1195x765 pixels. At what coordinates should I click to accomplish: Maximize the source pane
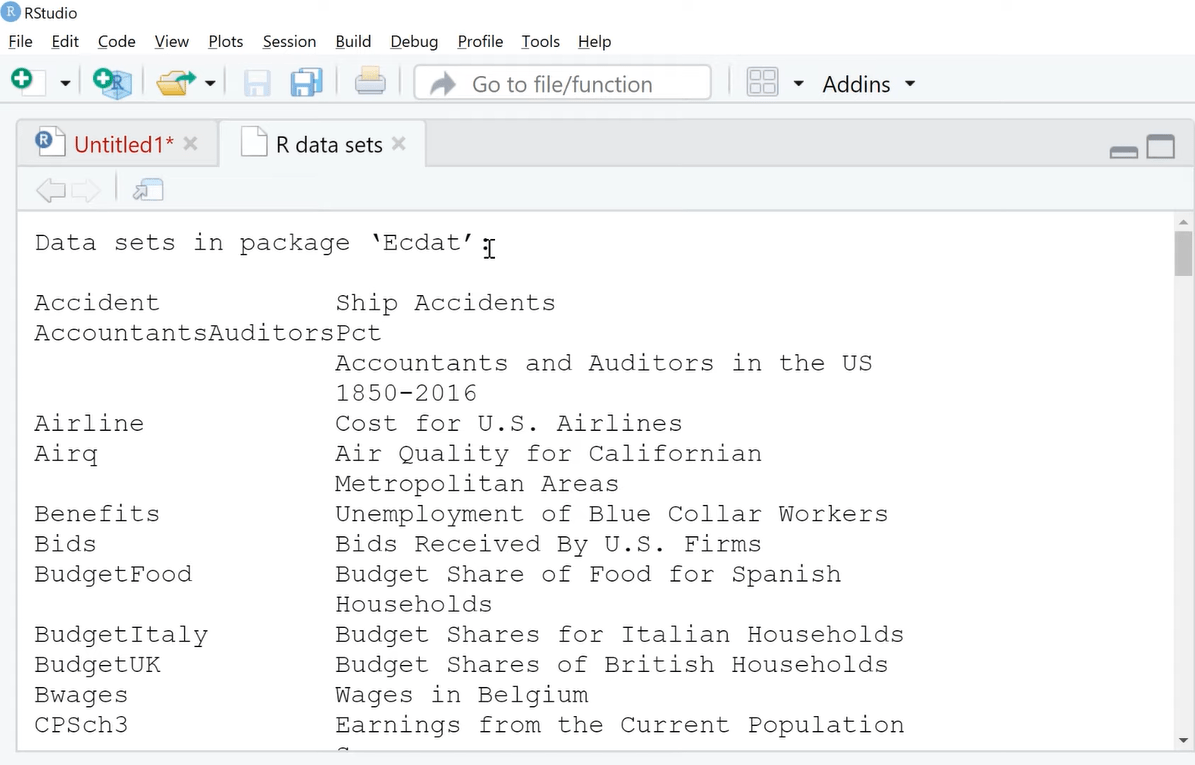coord(1161,146)
